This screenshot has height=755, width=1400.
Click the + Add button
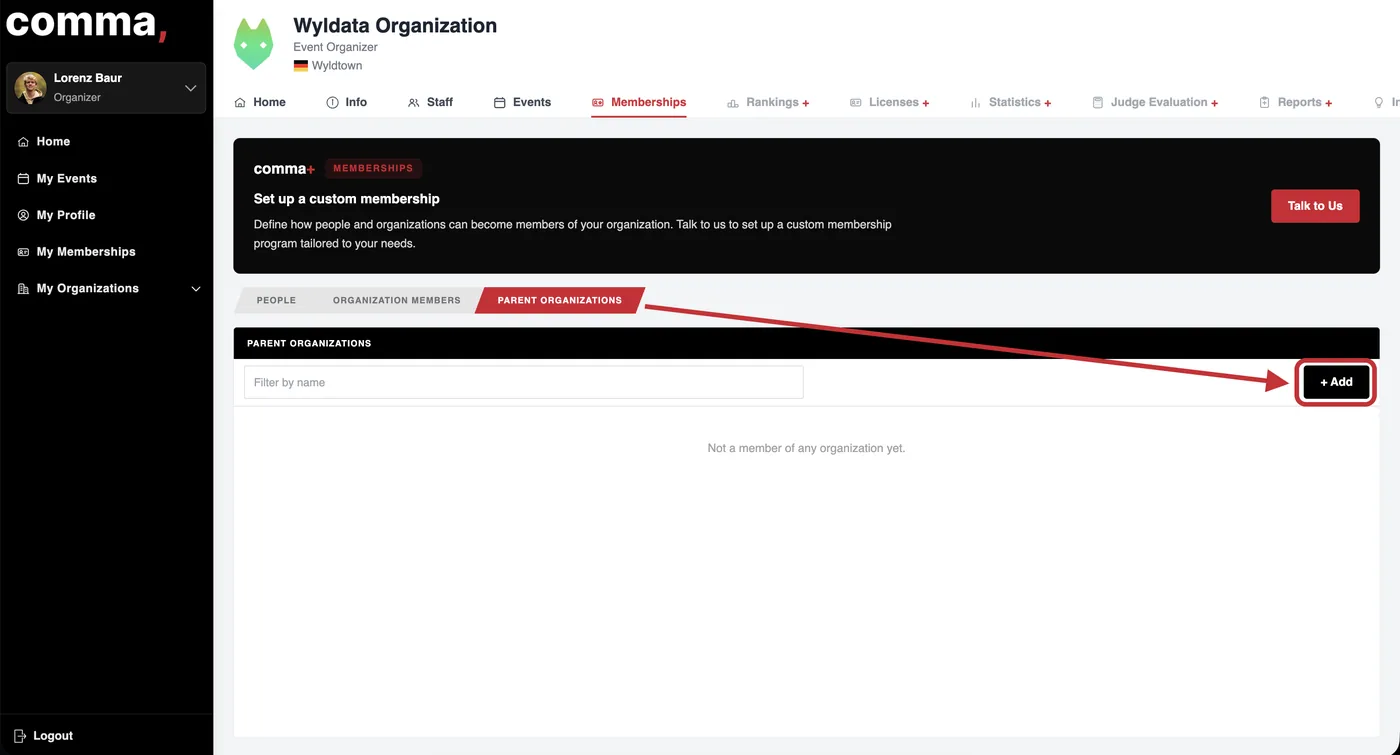click(1336, 382)
